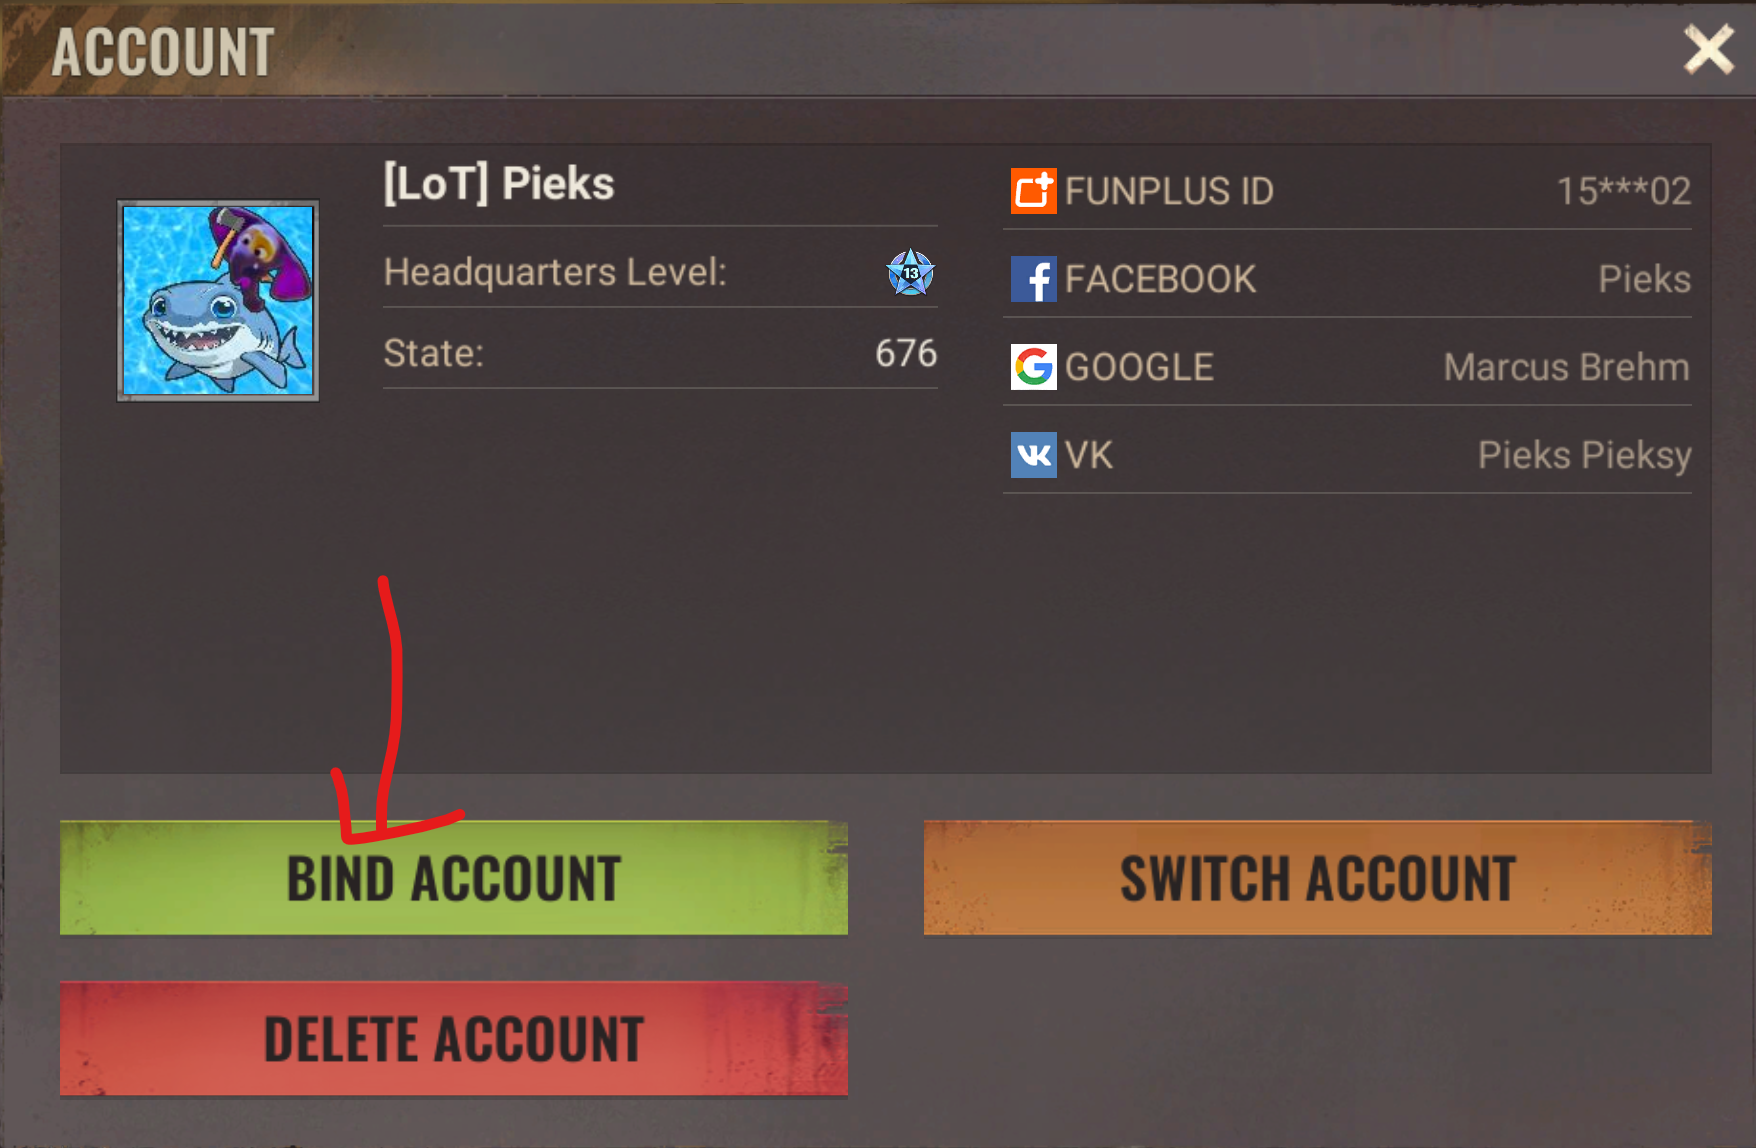Select the masked FunPlus ID 15***02
The image size is (1756, 1148).
[1623, 191]
